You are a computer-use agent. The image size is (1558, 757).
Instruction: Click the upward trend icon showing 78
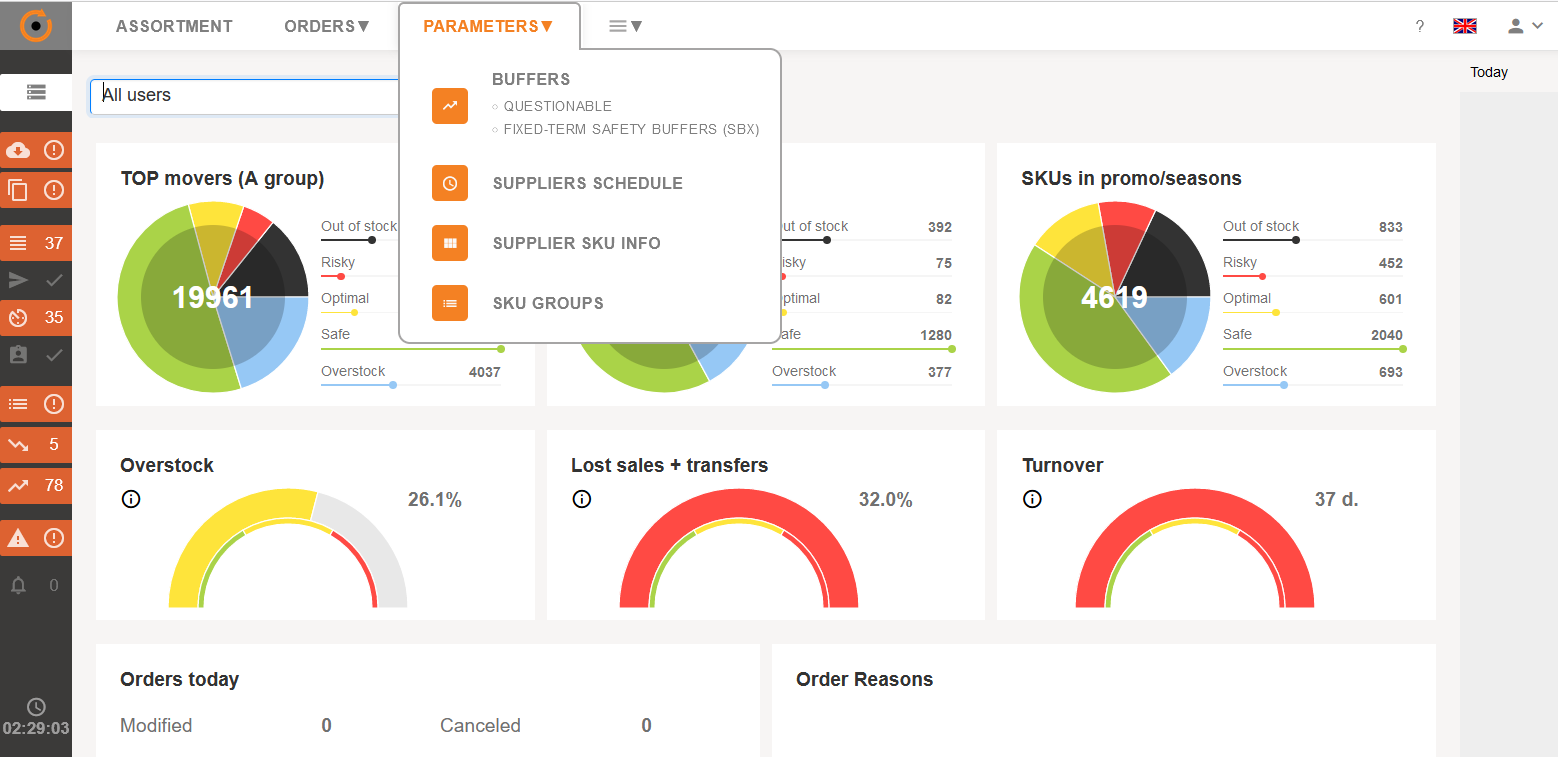[18, 486]
